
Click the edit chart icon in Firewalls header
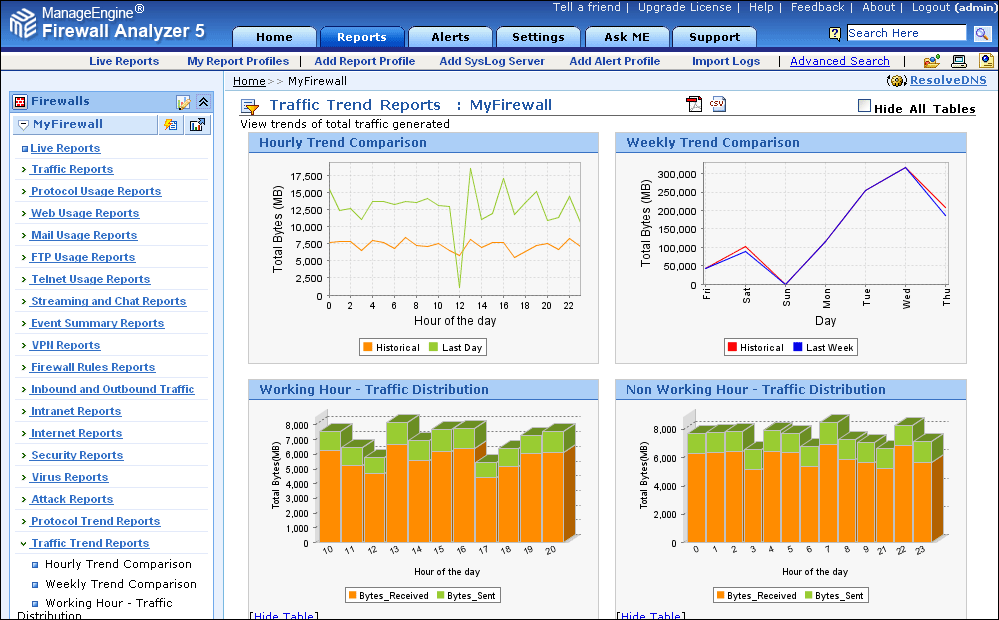(x=183, y=102)
